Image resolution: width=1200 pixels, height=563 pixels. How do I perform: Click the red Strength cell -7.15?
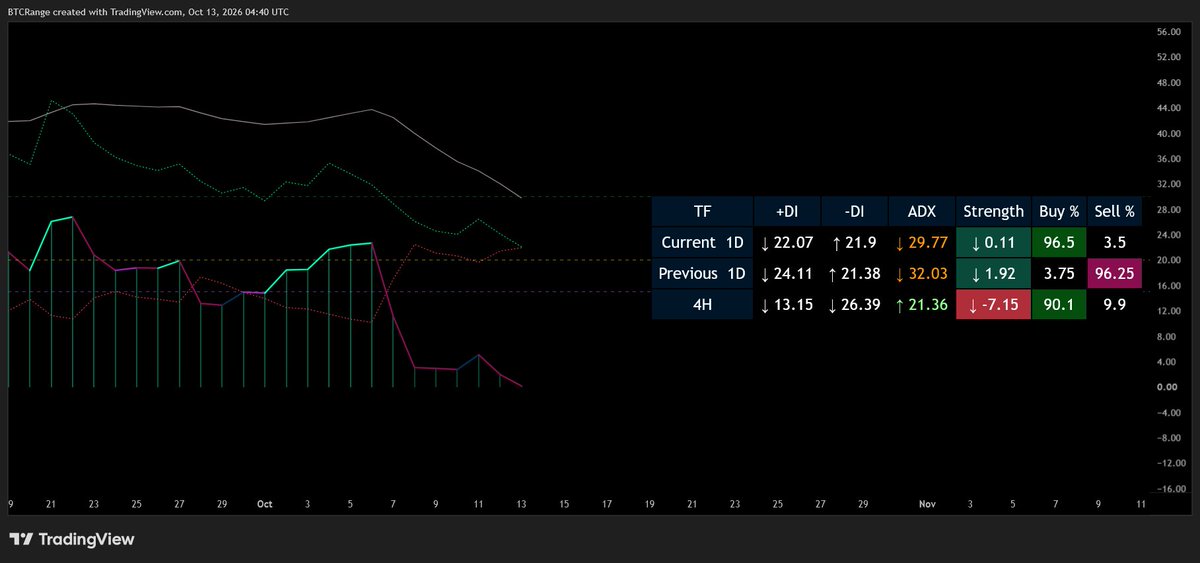click(x=993, y=304)
